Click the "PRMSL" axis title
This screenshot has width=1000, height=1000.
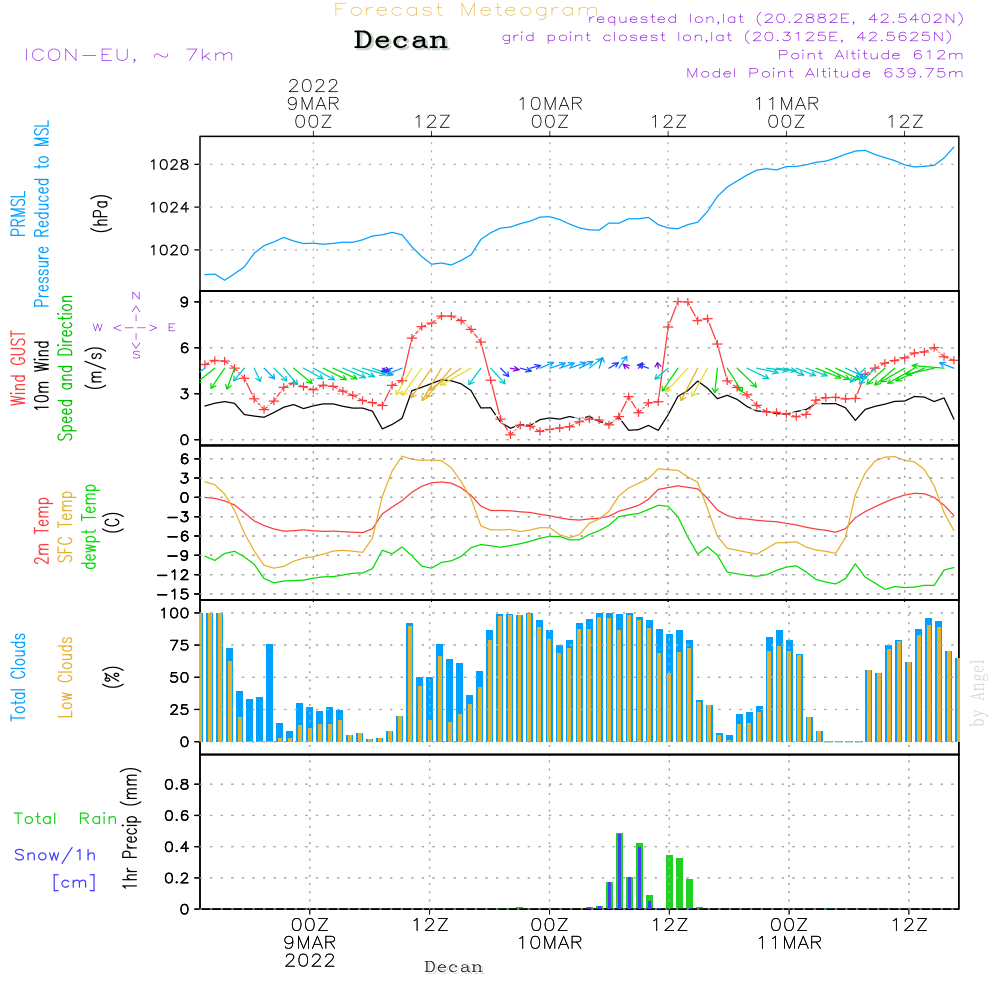click(x=18, y=214)
